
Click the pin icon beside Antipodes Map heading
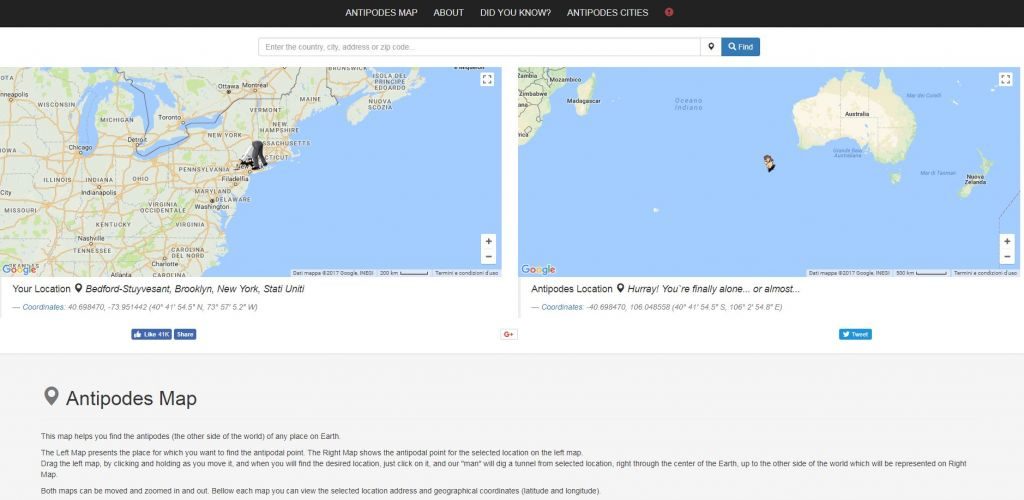pos(51,396)
